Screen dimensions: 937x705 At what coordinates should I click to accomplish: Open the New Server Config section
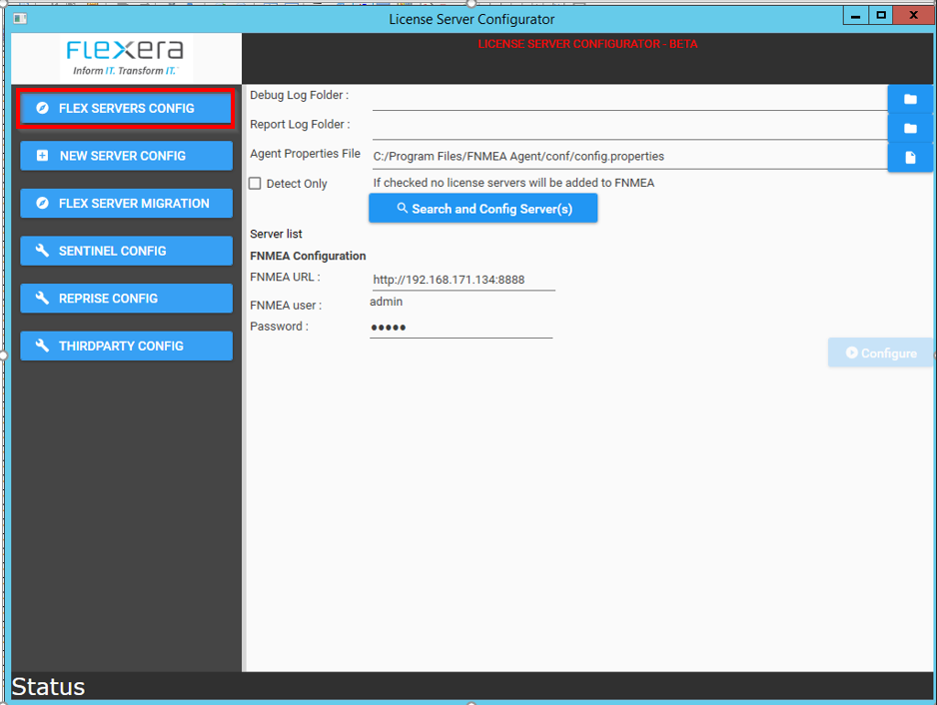pos(126,156)
